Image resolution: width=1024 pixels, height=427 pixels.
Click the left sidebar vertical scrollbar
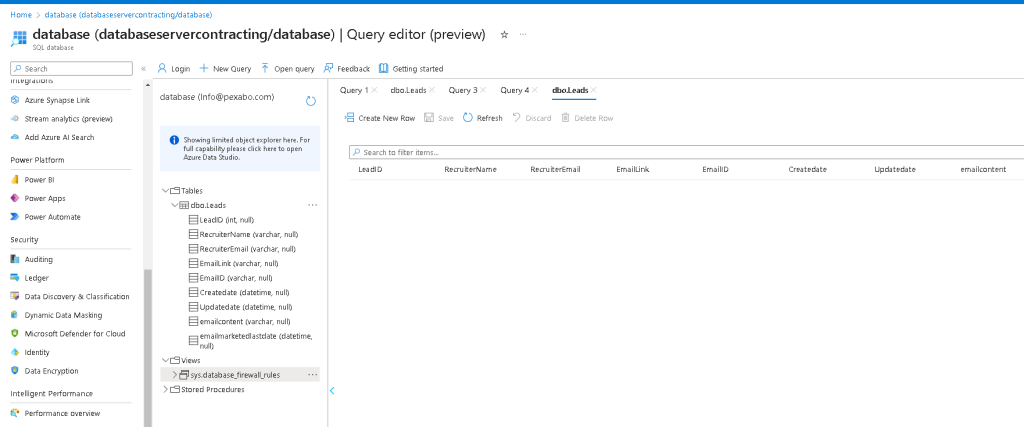click(x=148, y=347)
